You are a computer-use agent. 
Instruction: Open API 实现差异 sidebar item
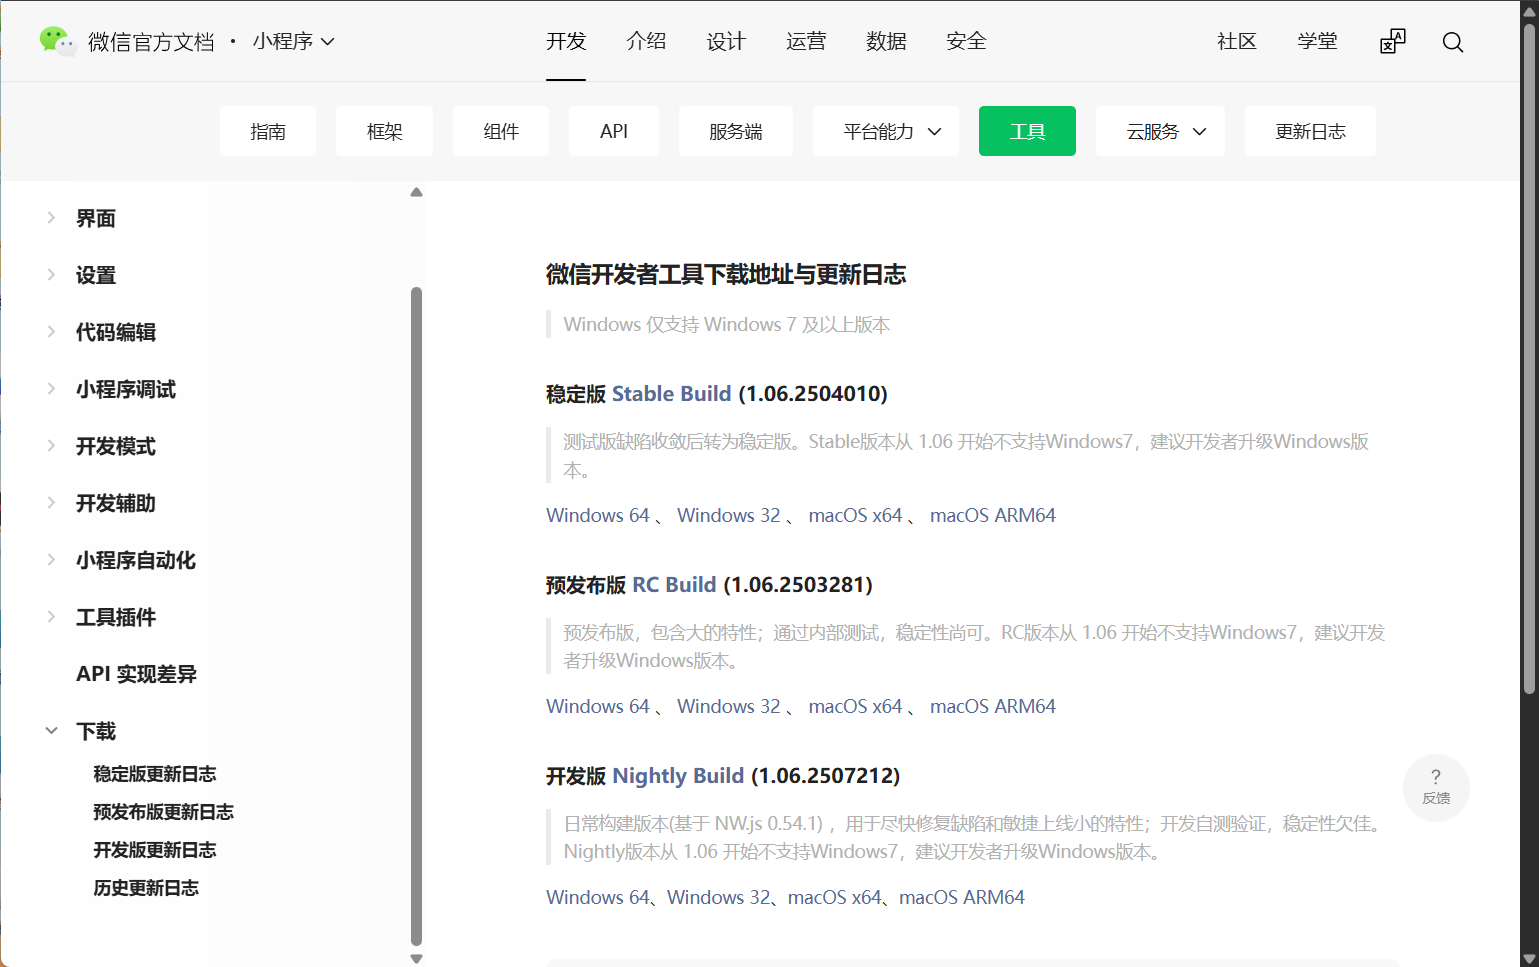136,674
